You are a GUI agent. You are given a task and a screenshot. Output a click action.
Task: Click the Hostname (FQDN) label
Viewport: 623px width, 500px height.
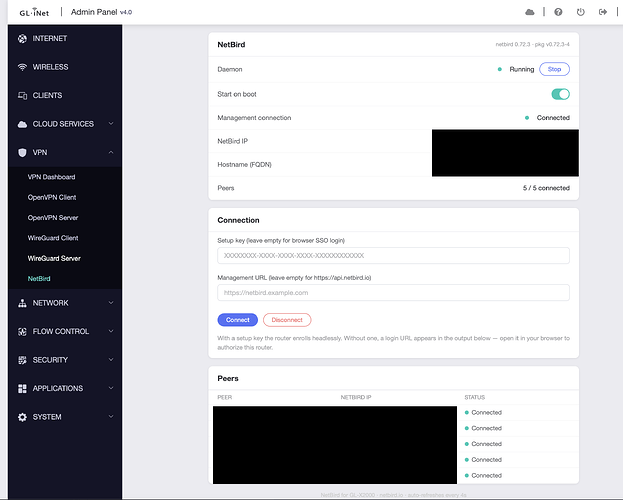(244, 165)
